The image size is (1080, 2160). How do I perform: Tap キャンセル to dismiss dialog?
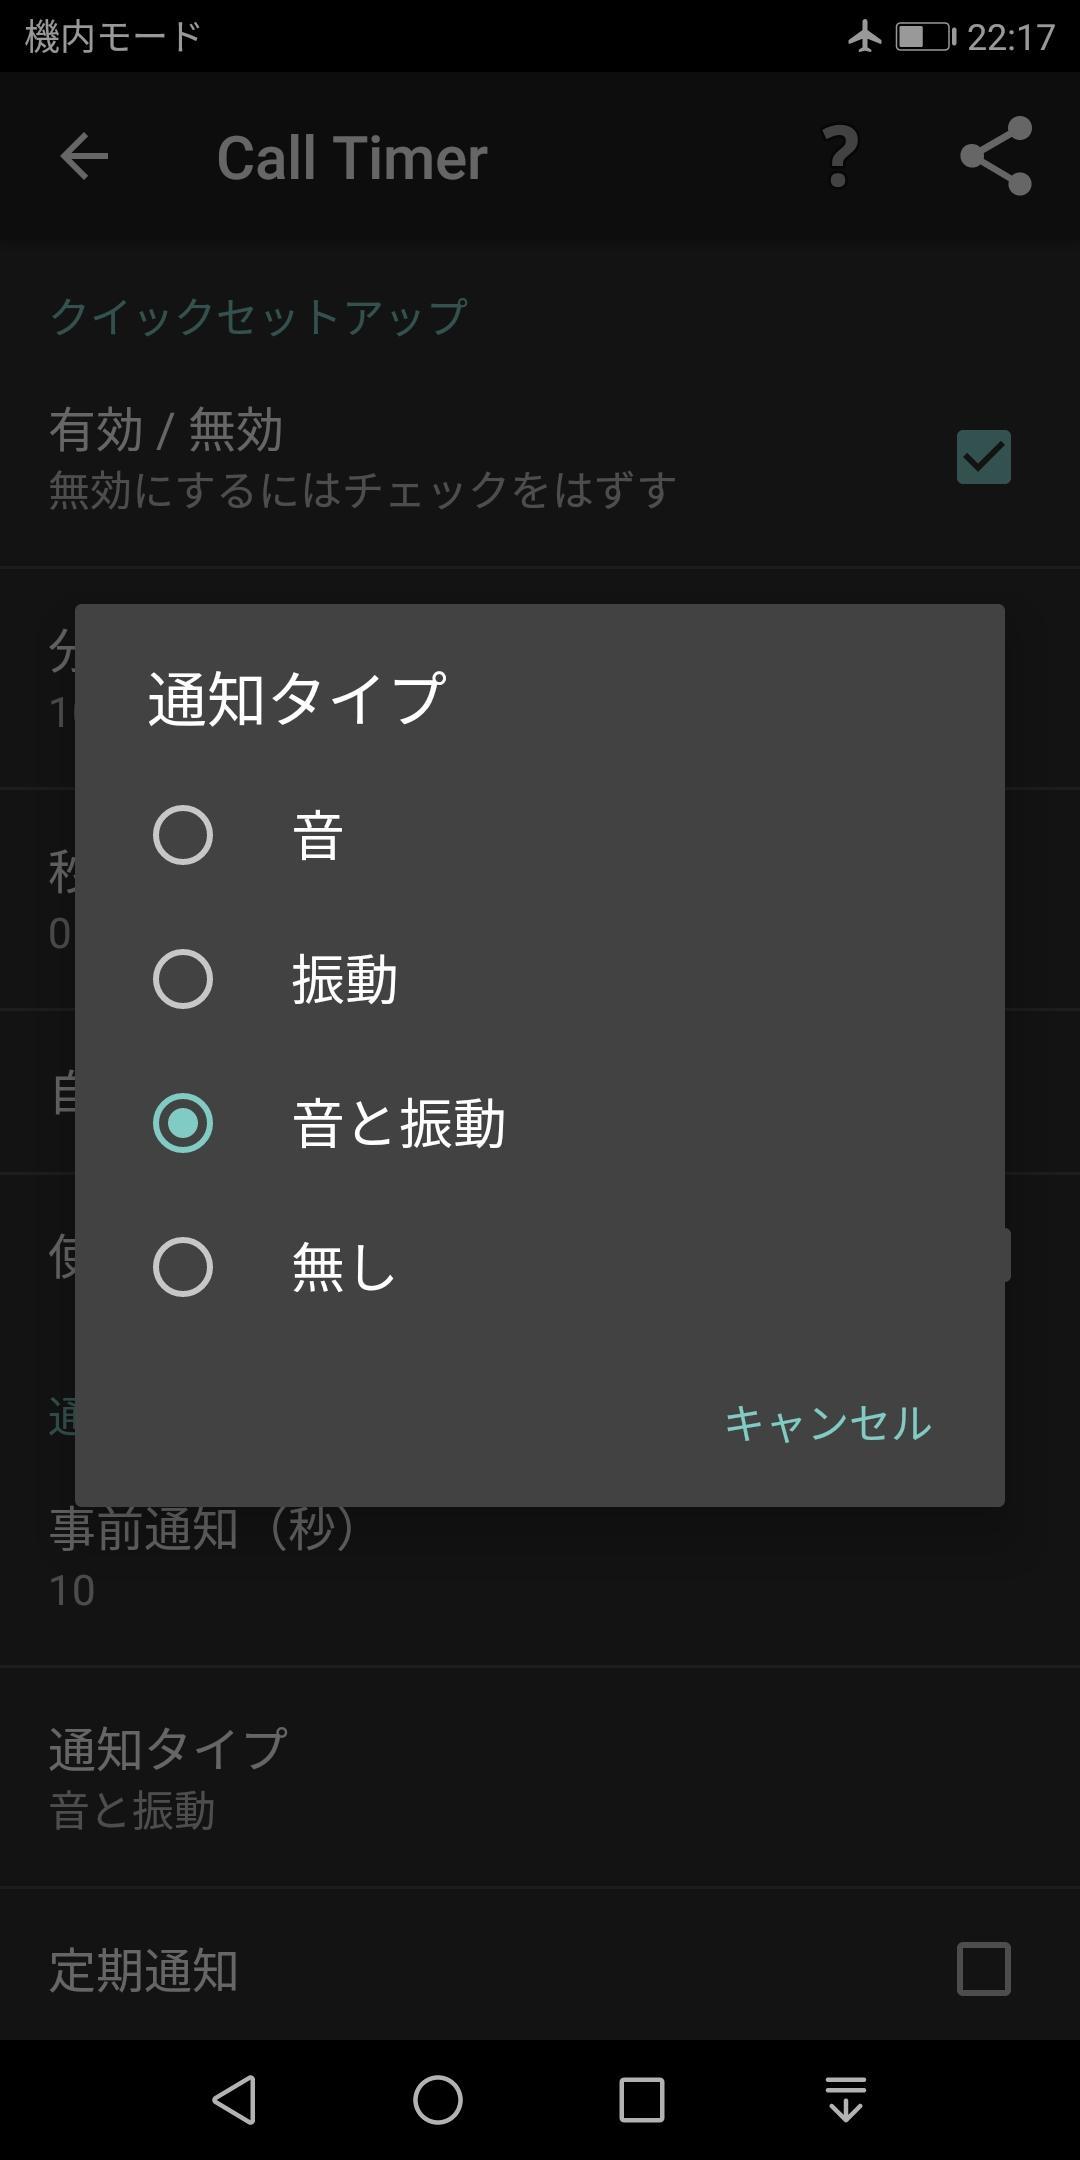(x=828, y=1423)
